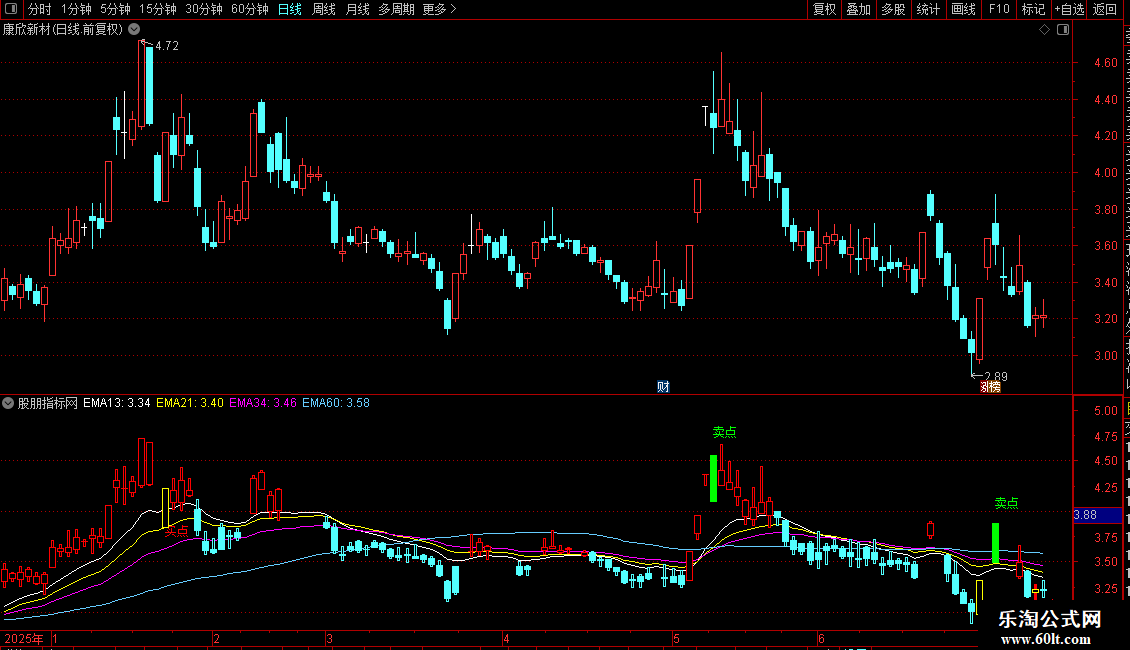1130x650 pixels.
Task: Click the green 卖点 signal near May
Action: click(x=724, y=432)
